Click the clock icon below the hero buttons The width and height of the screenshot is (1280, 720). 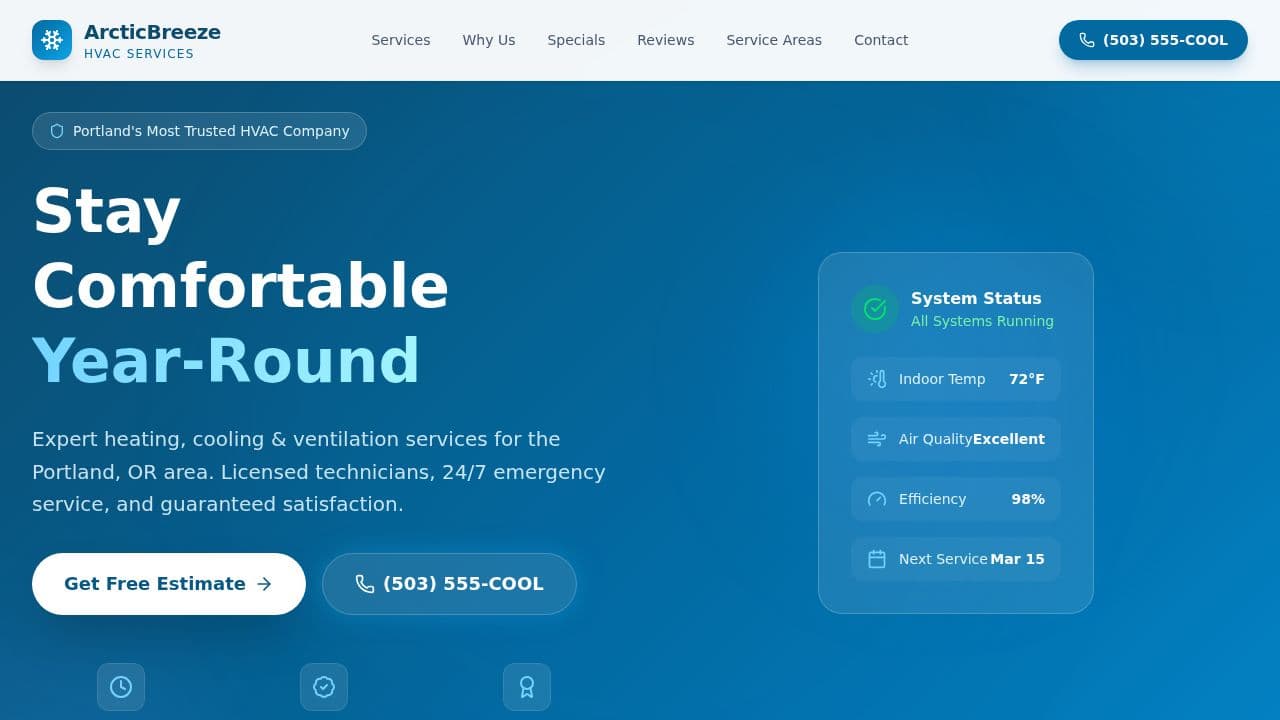coord(121,687)
